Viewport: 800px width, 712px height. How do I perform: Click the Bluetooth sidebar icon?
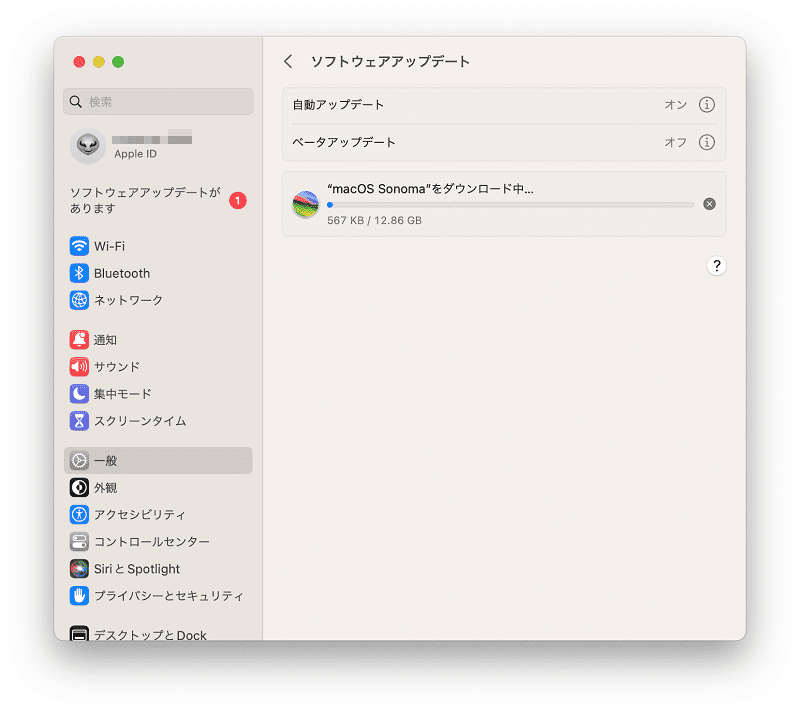click(79, 273)
